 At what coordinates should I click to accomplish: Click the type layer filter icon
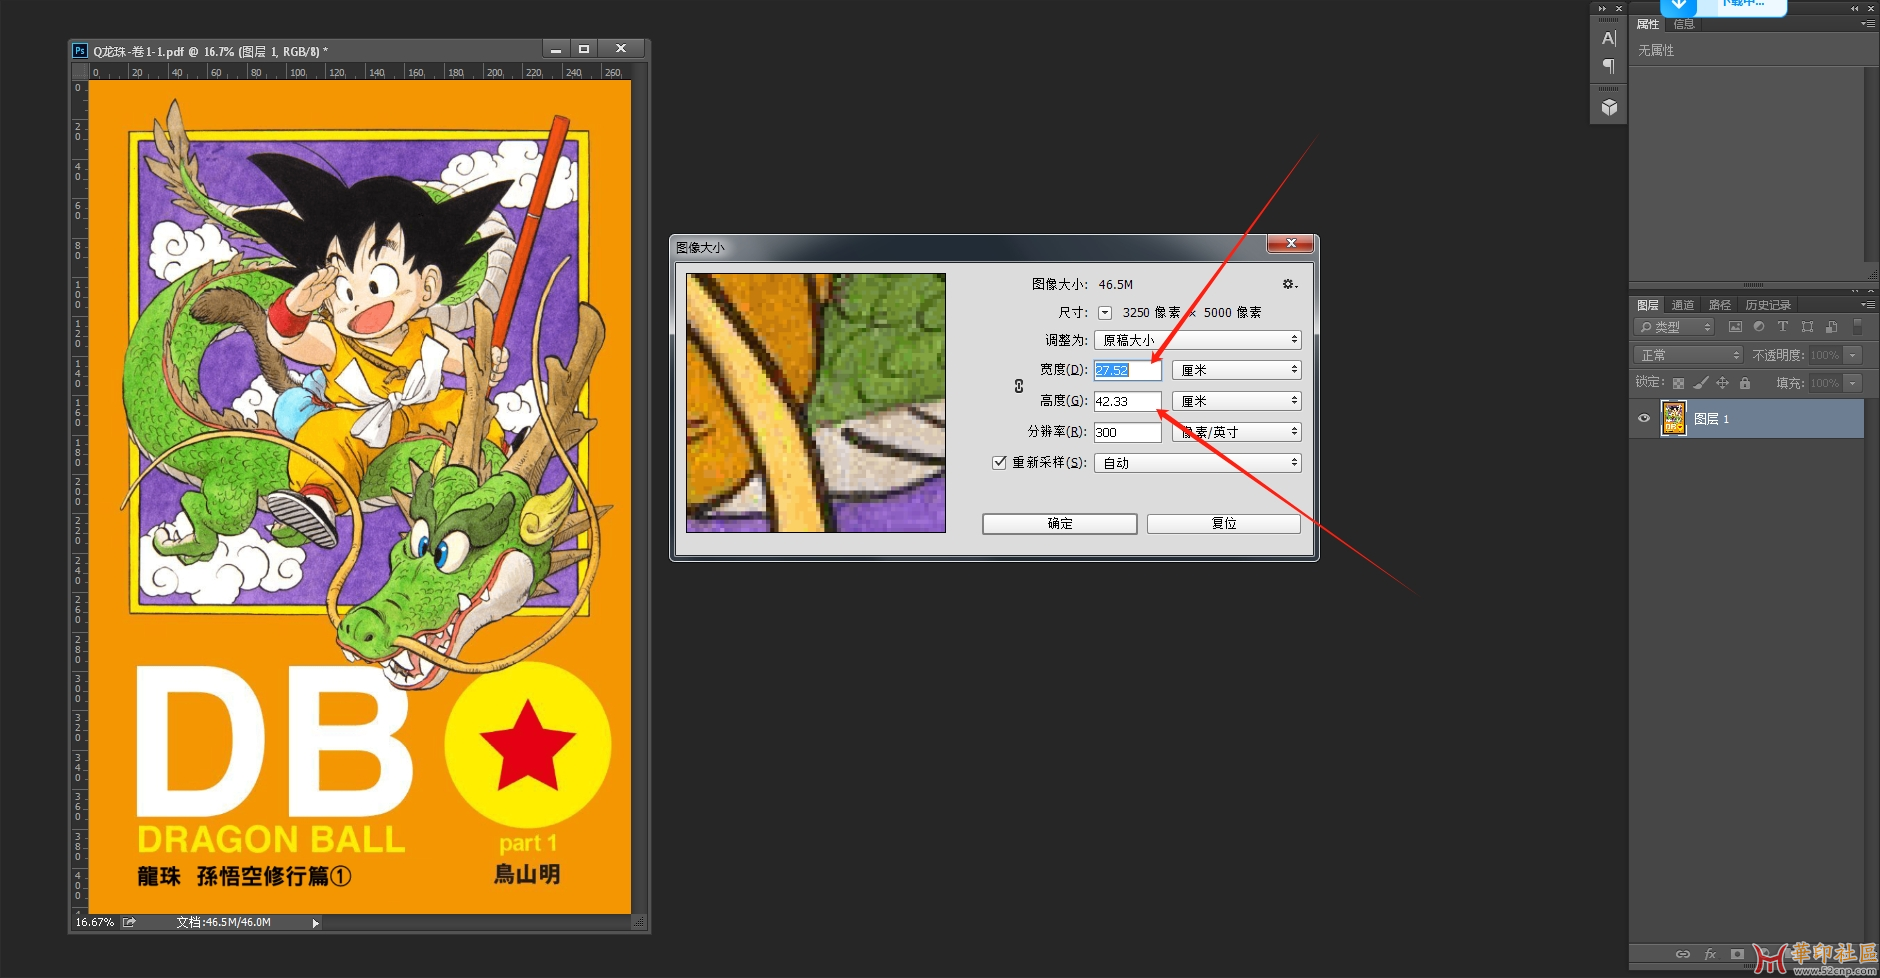click(1782, 327)
